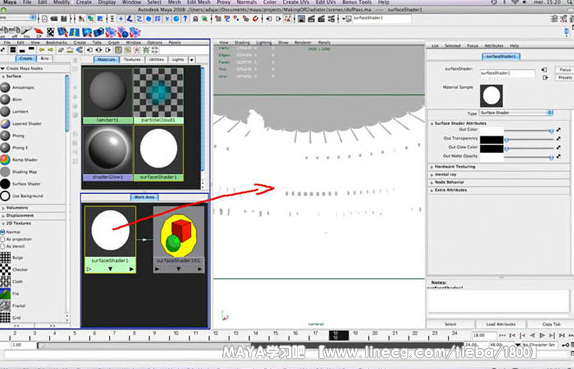Viewport: 574px width, 369px height.
Task: Select the shaderGlow1 material thumbnail
Action: [108, 153]
